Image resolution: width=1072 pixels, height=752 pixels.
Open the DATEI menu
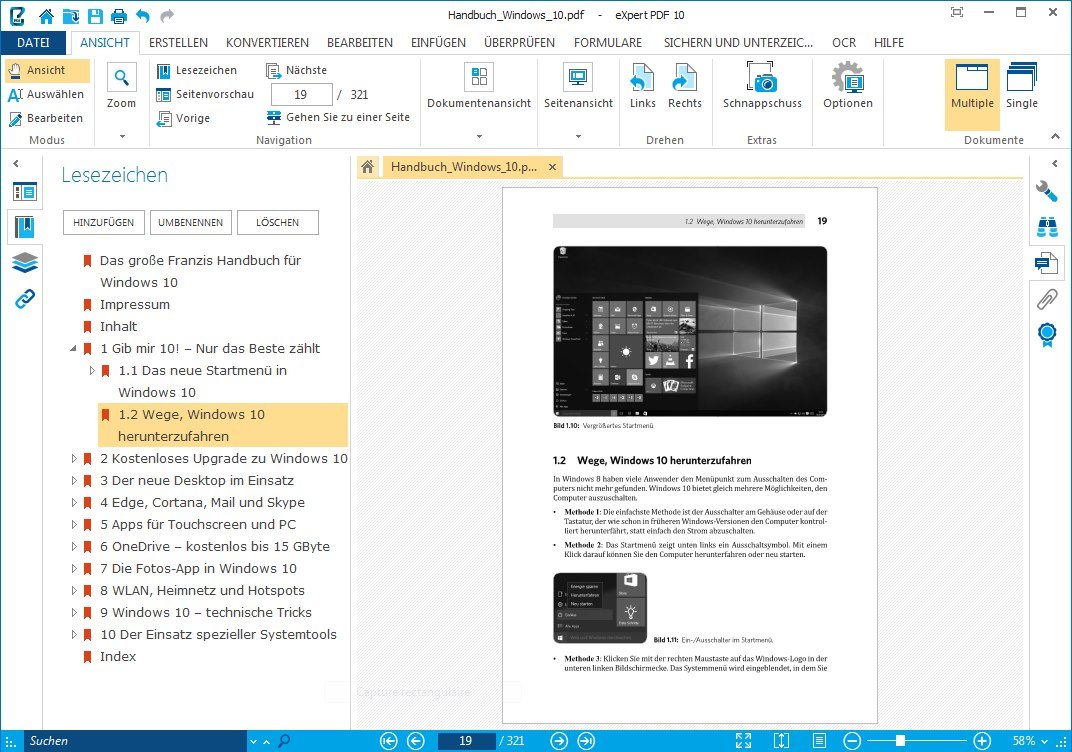click(33, 42)
